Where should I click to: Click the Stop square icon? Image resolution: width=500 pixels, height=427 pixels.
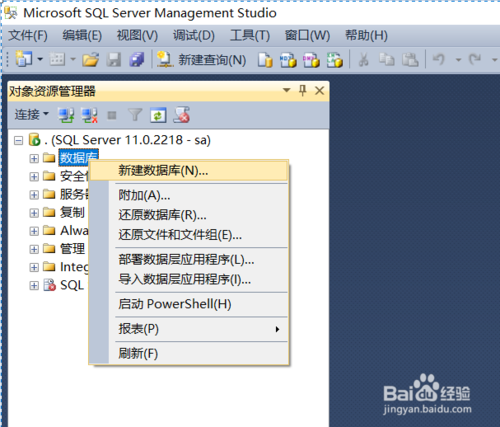[112, 115]
